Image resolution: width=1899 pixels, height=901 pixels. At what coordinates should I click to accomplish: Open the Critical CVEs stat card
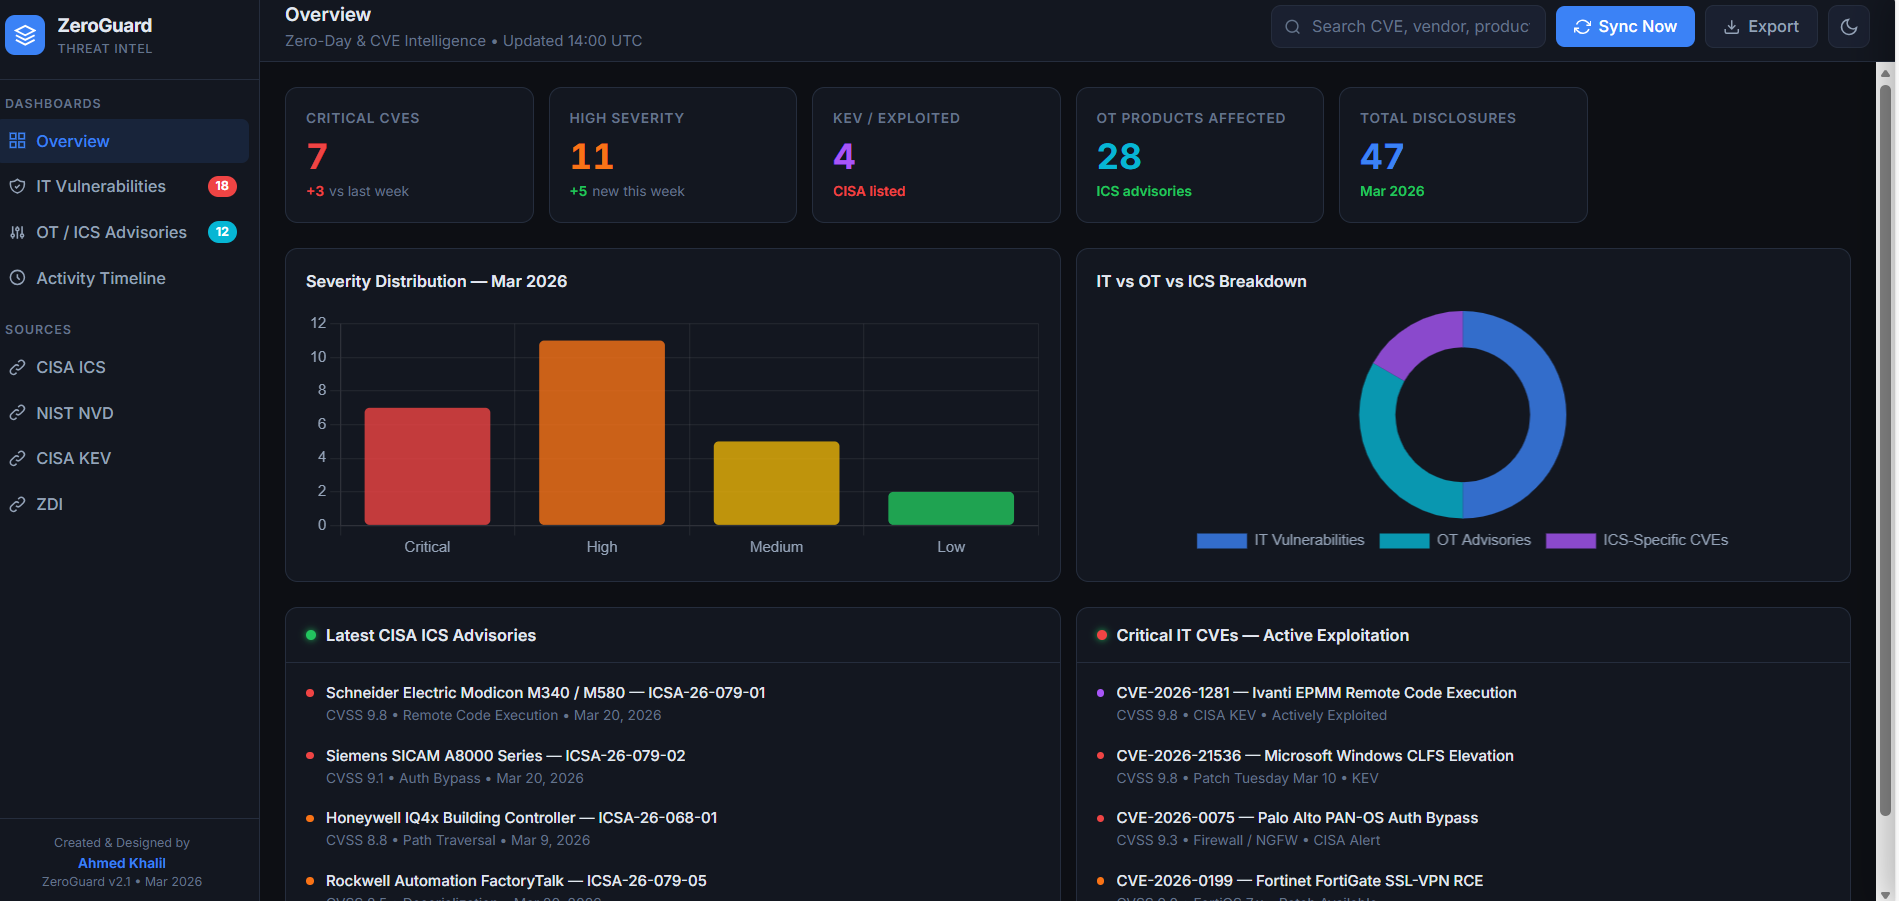pyautogui.click(x=409, y=155)
